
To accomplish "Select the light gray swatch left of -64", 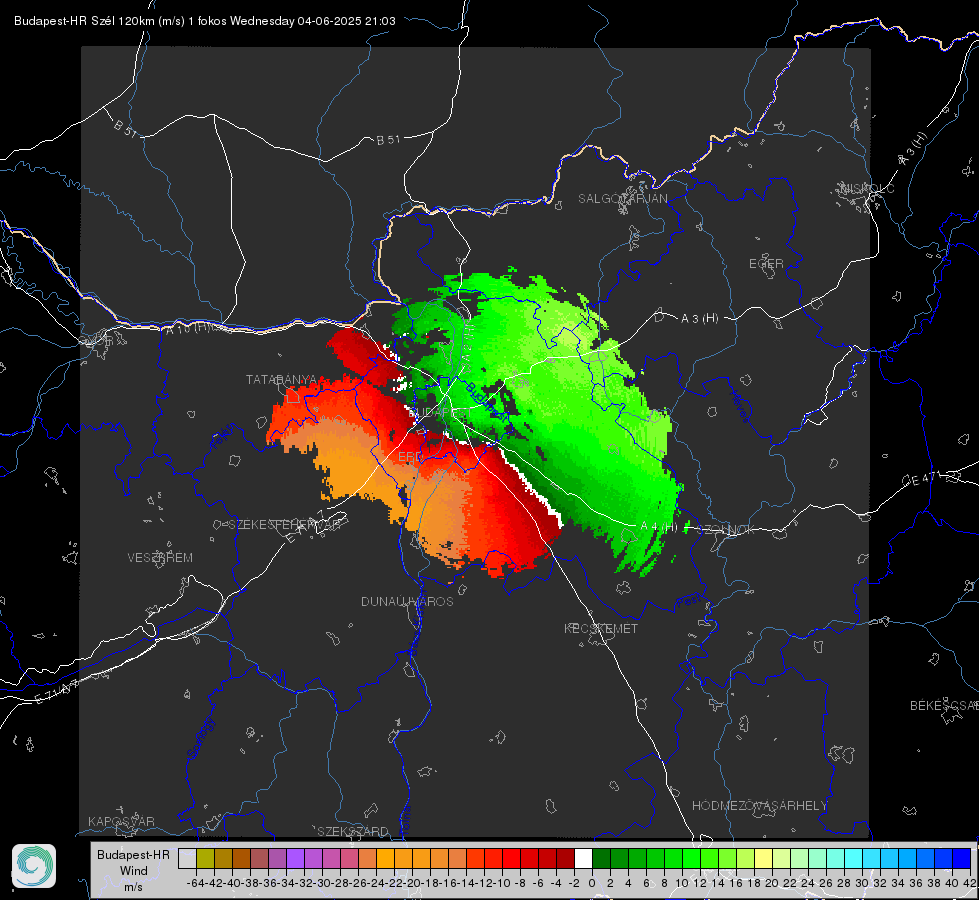I will pos(187,858).
